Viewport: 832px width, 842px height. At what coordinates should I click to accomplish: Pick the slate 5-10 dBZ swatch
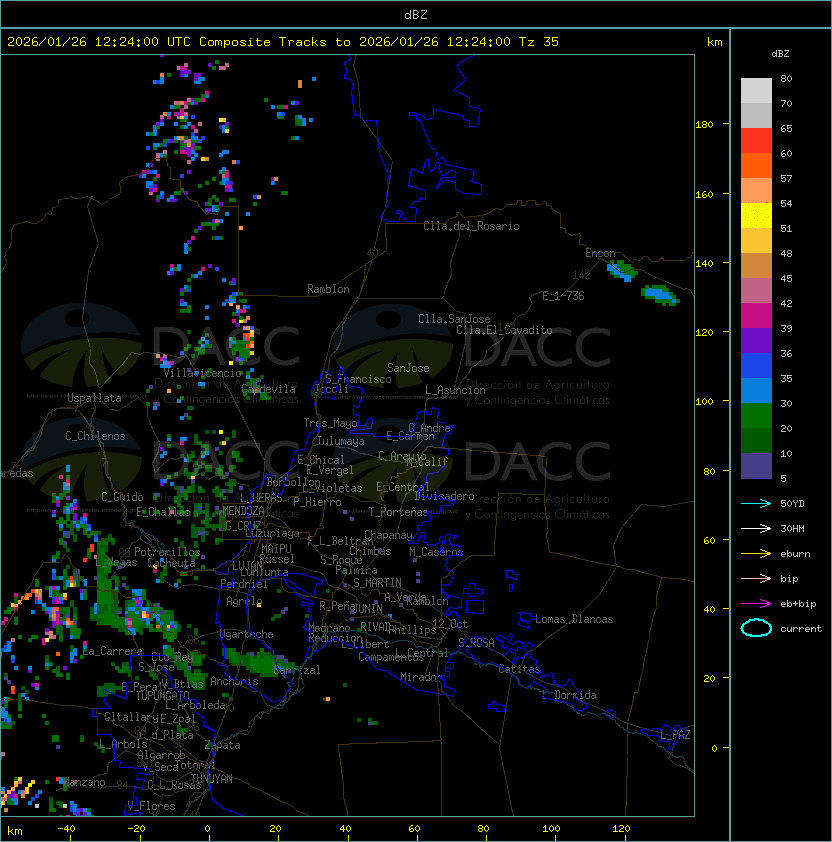click(x=756, y=466)
